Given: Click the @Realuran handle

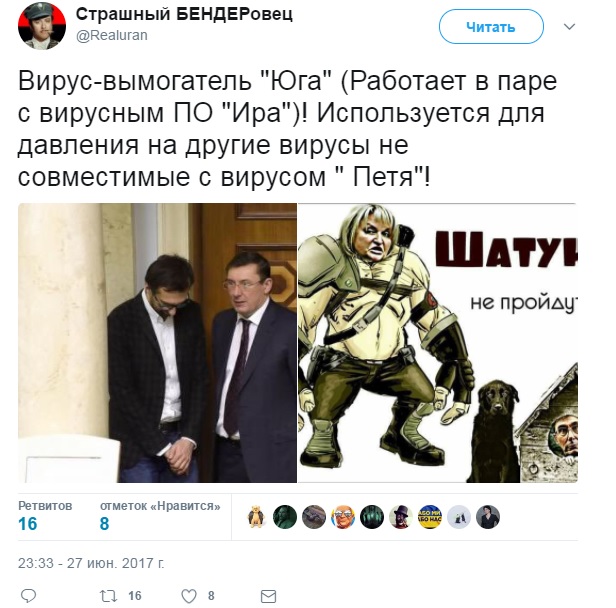Looking at the screenshot, I should point(112,35).
